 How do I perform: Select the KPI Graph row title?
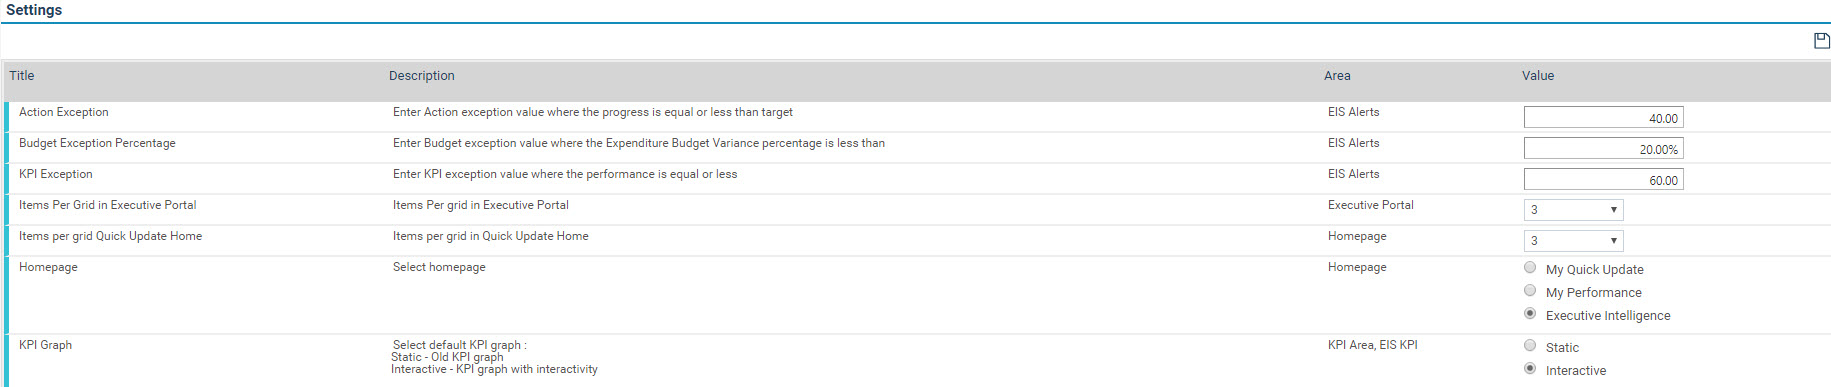[x=45, y=345]
